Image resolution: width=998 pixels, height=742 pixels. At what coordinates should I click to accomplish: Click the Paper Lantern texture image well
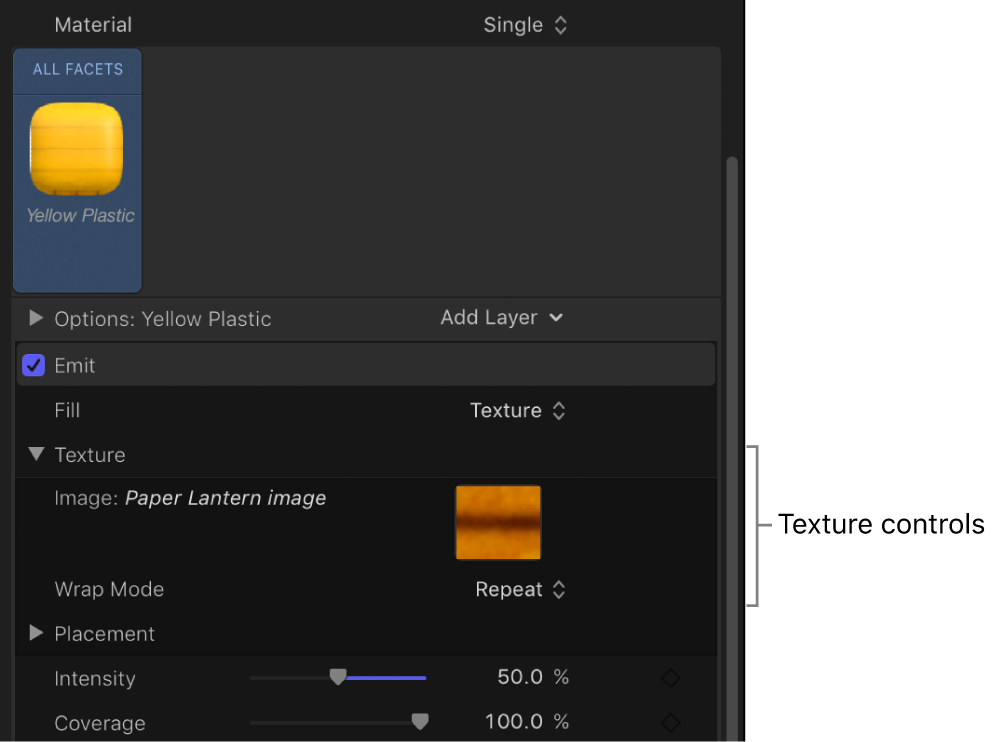(497, 522)
